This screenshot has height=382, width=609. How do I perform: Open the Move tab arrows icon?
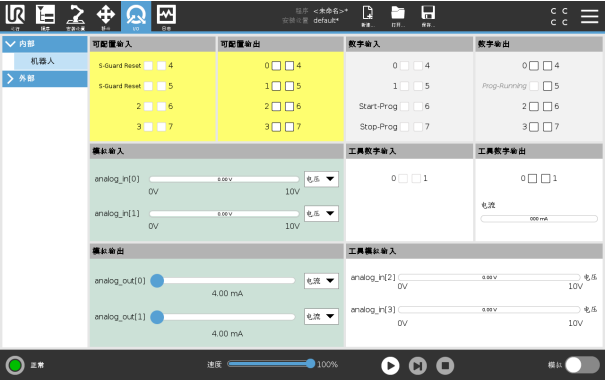(106, 16)
